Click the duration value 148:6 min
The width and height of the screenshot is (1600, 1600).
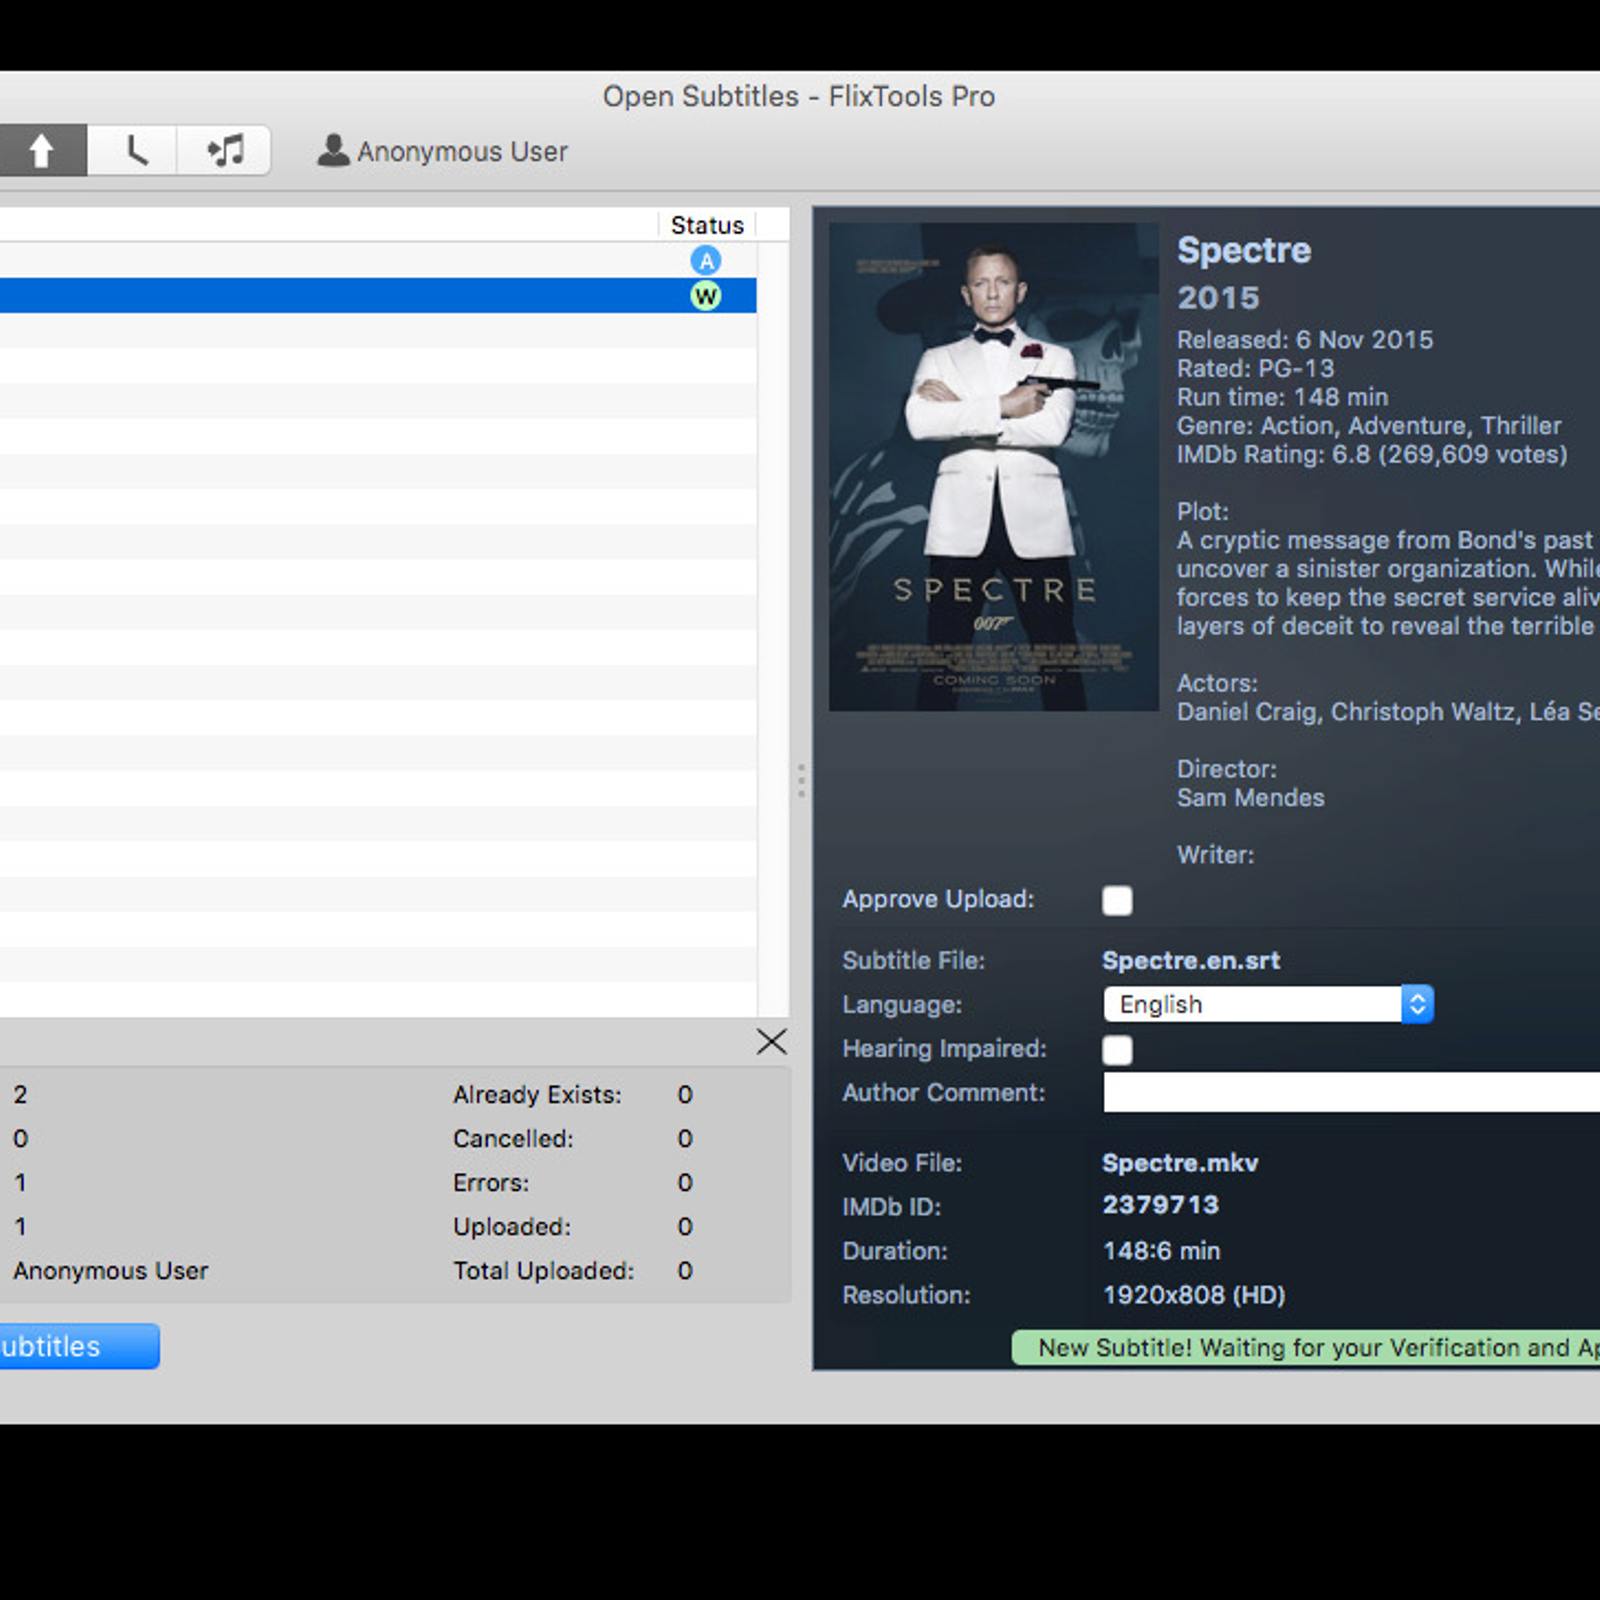click(x=1161, y=1251)
